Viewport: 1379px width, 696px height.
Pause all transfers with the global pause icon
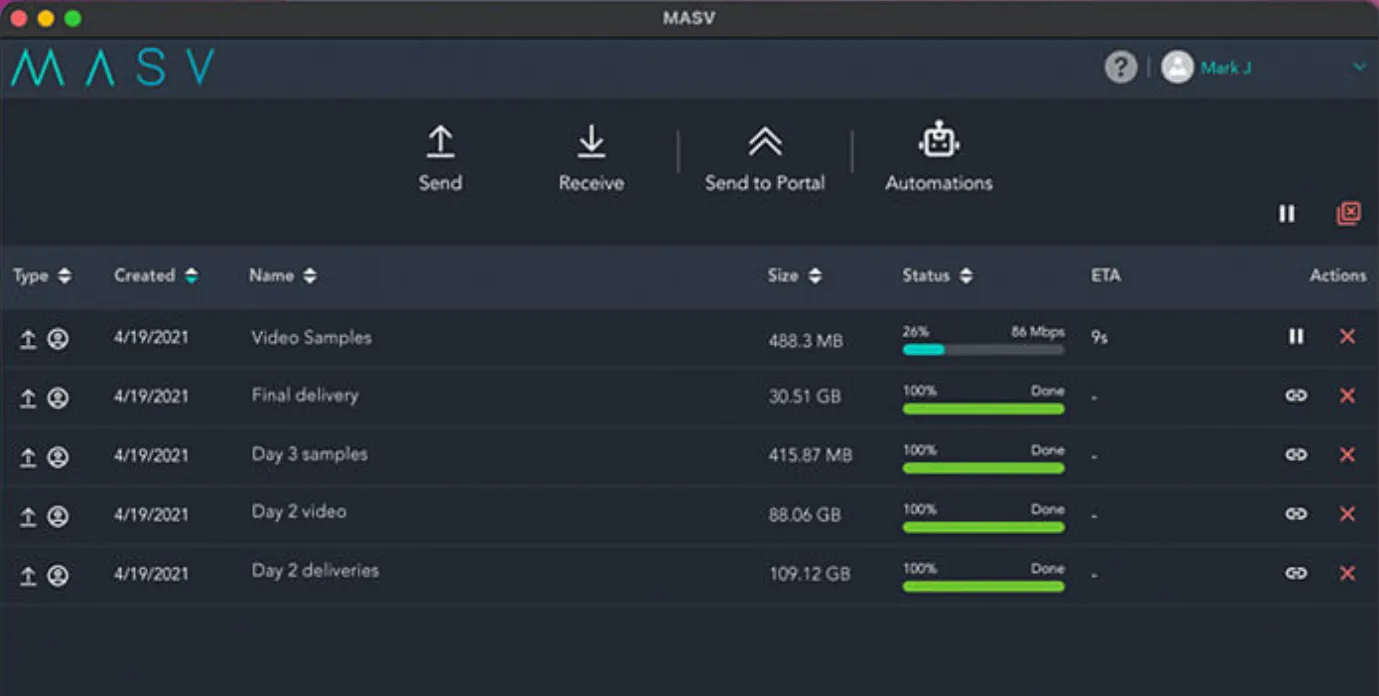click(1287, 213)
